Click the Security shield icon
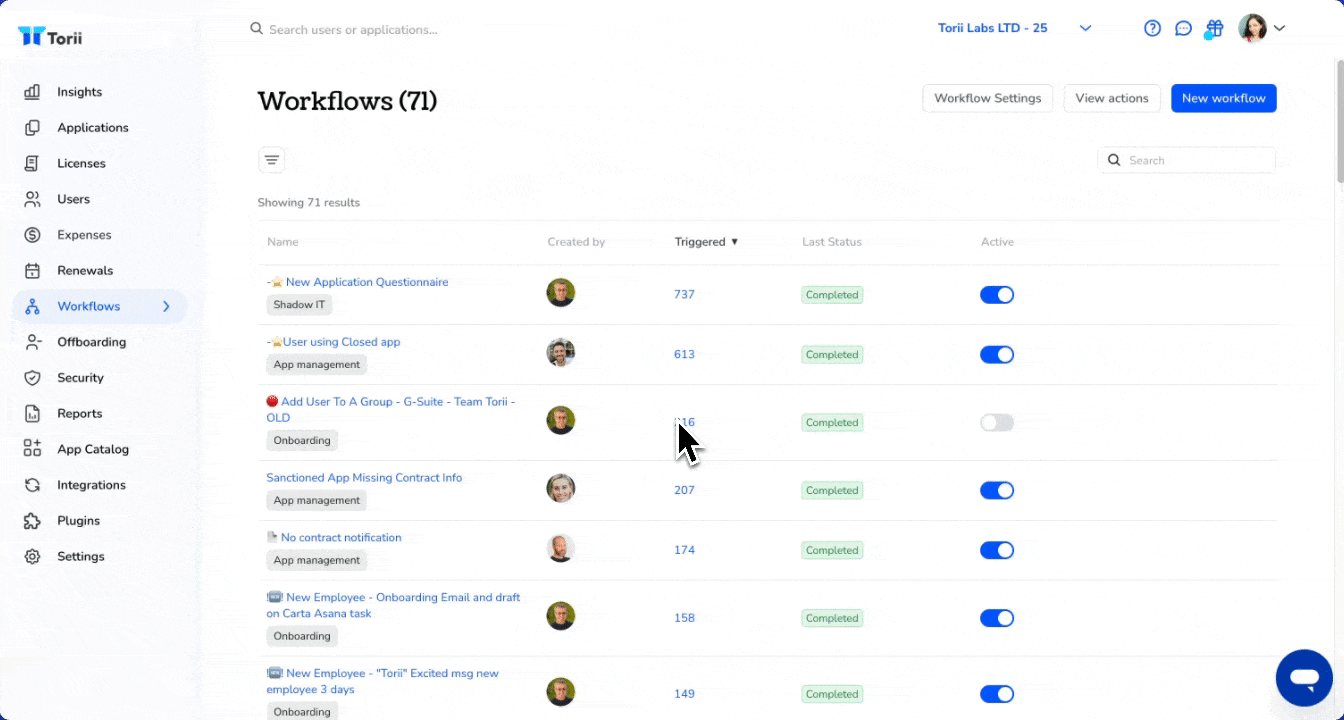This screenshot has height=720, width=1344. tap(32, 378)
